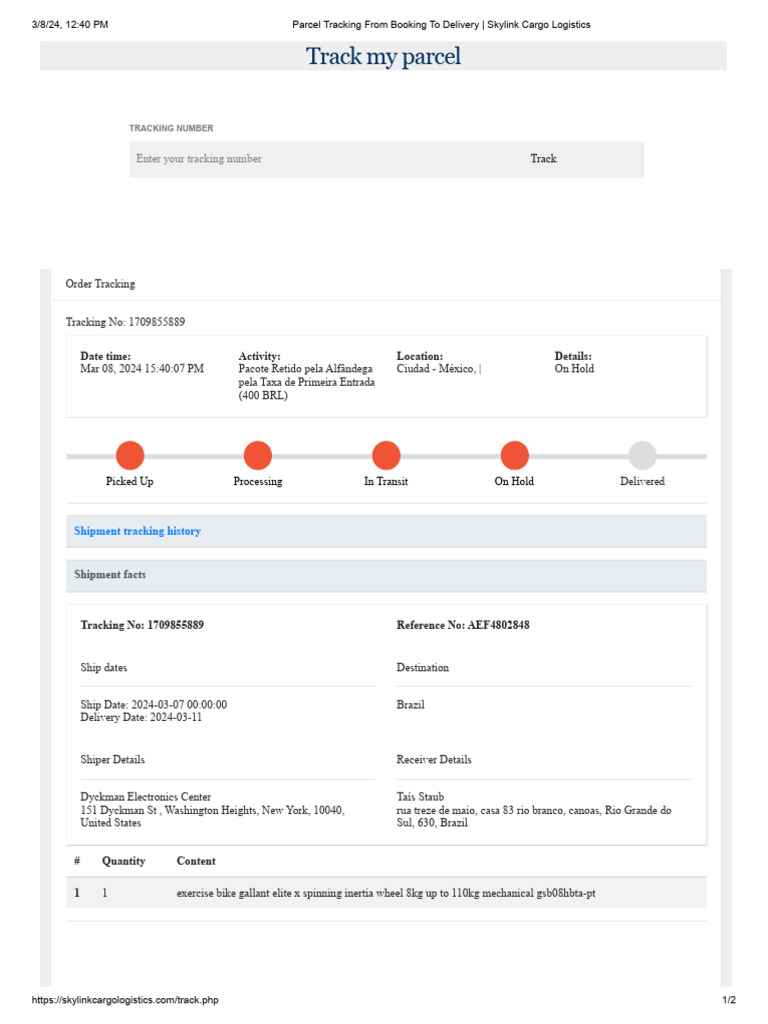Open the skylinkcargologistics.com track.php footer URL
Image resolution: width=768 pixels, height=1024 pixels.
(x=125, y=1000)
